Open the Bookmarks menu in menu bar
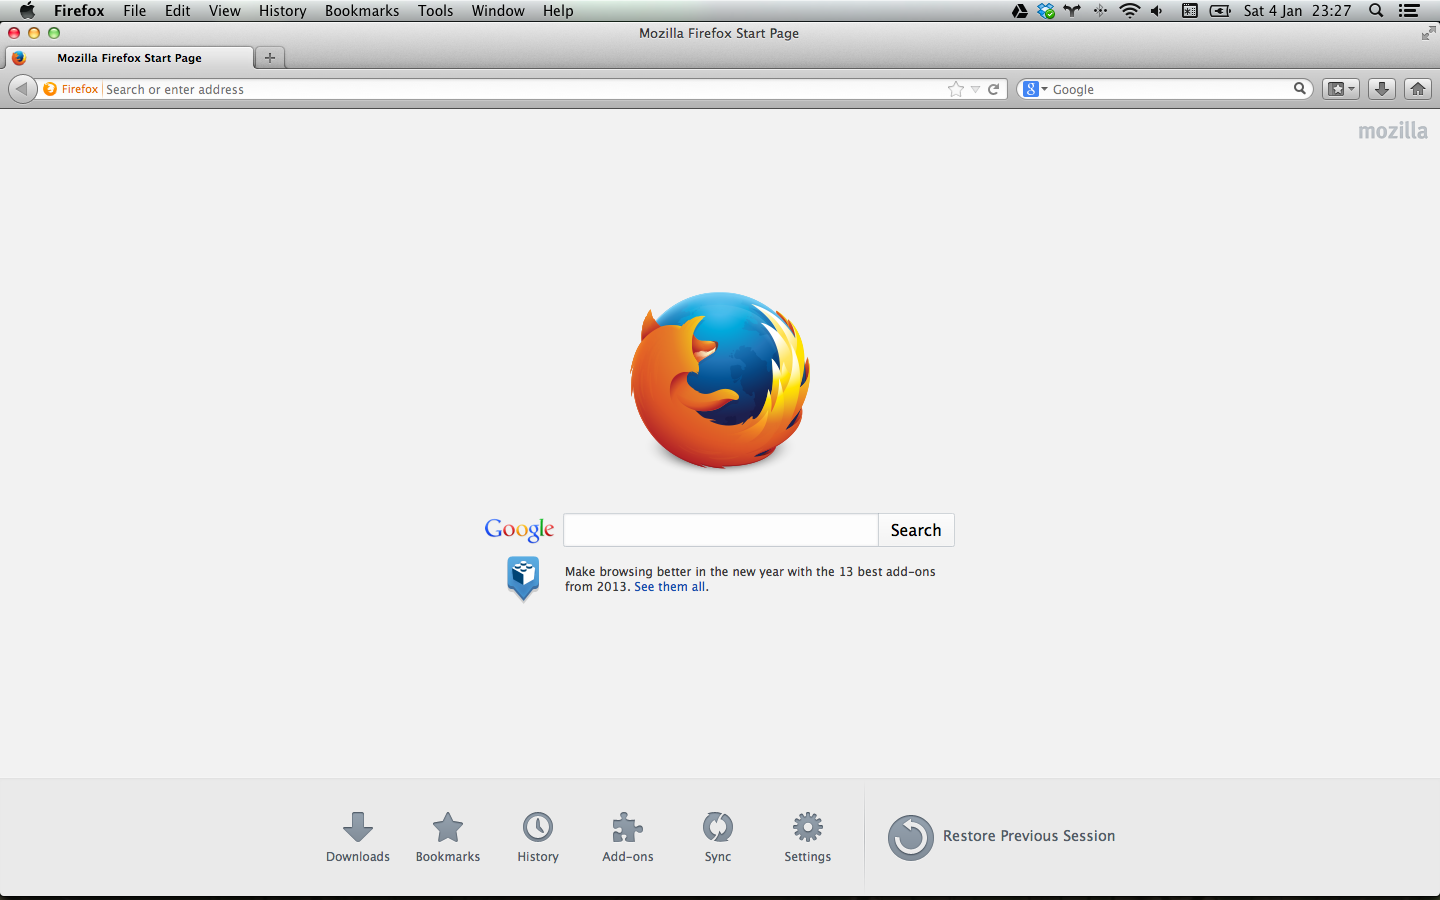This screenshot has width=1440, height=900. [362, 11]
